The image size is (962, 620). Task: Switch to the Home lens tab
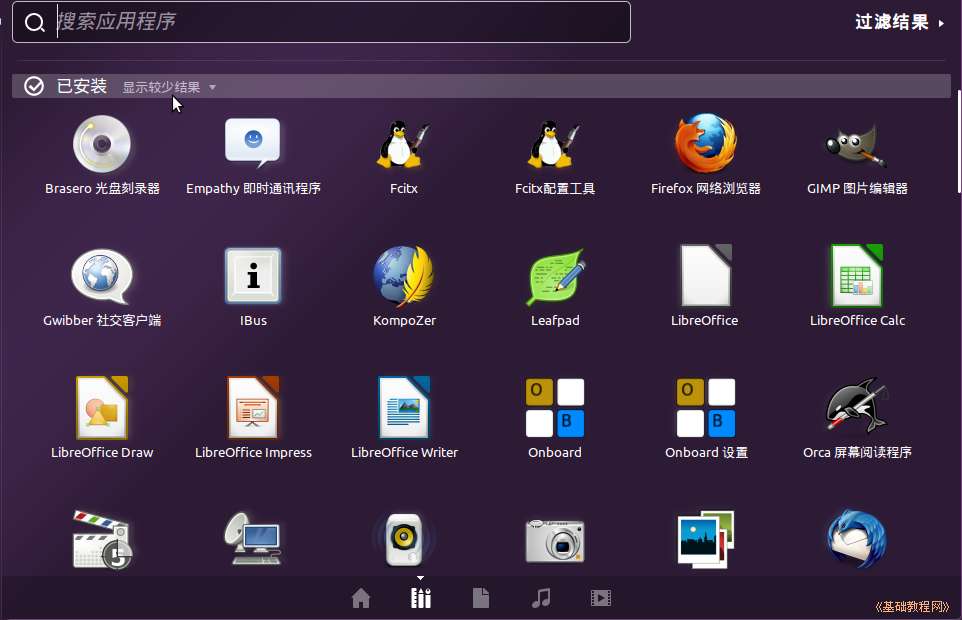361,598
